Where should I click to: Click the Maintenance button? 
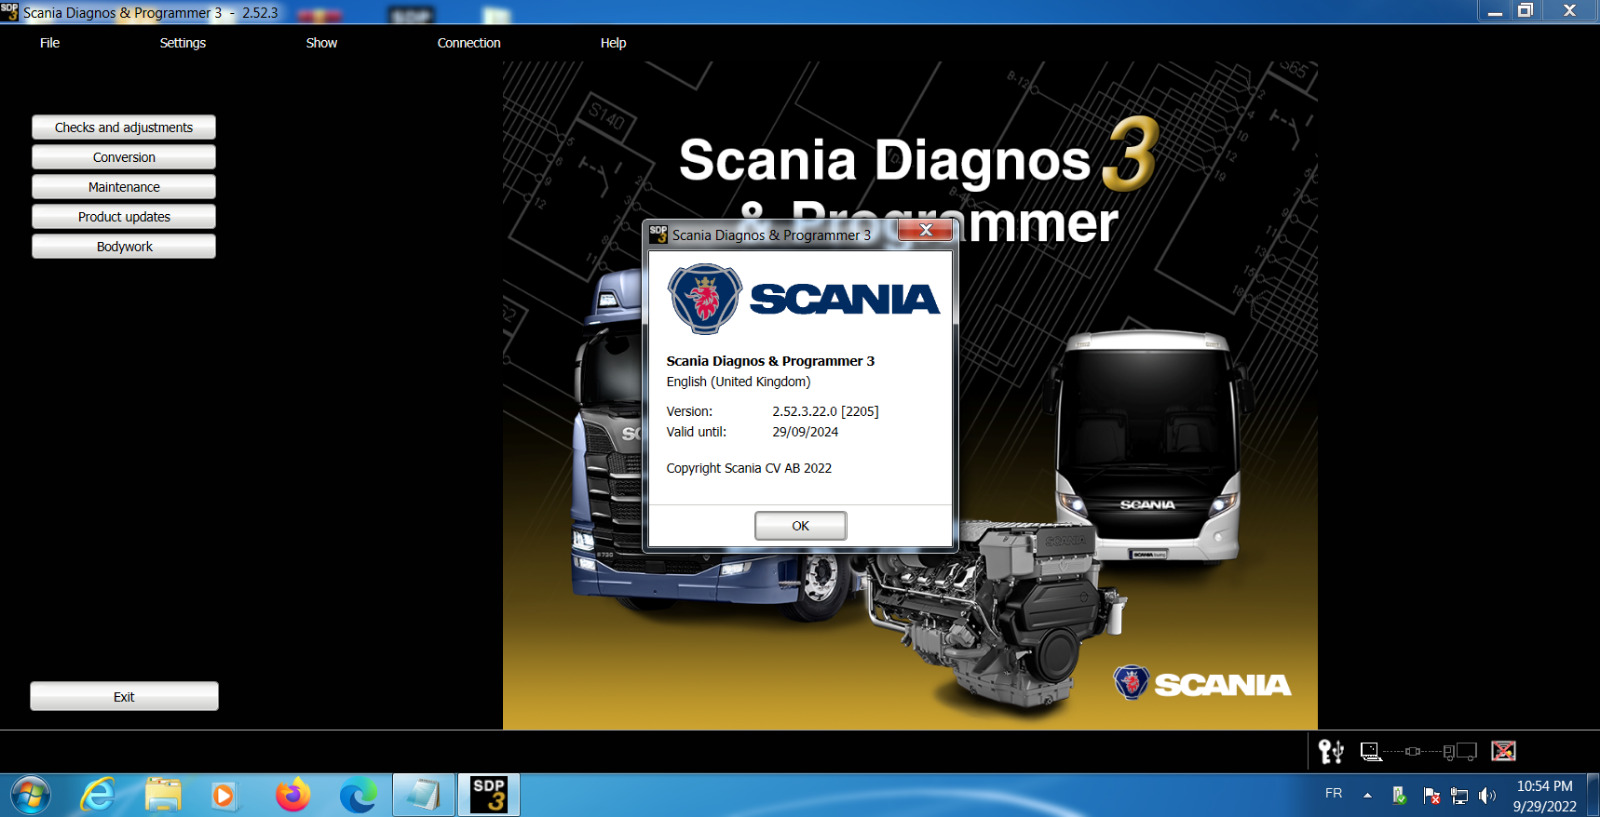[x=124, y=187]
